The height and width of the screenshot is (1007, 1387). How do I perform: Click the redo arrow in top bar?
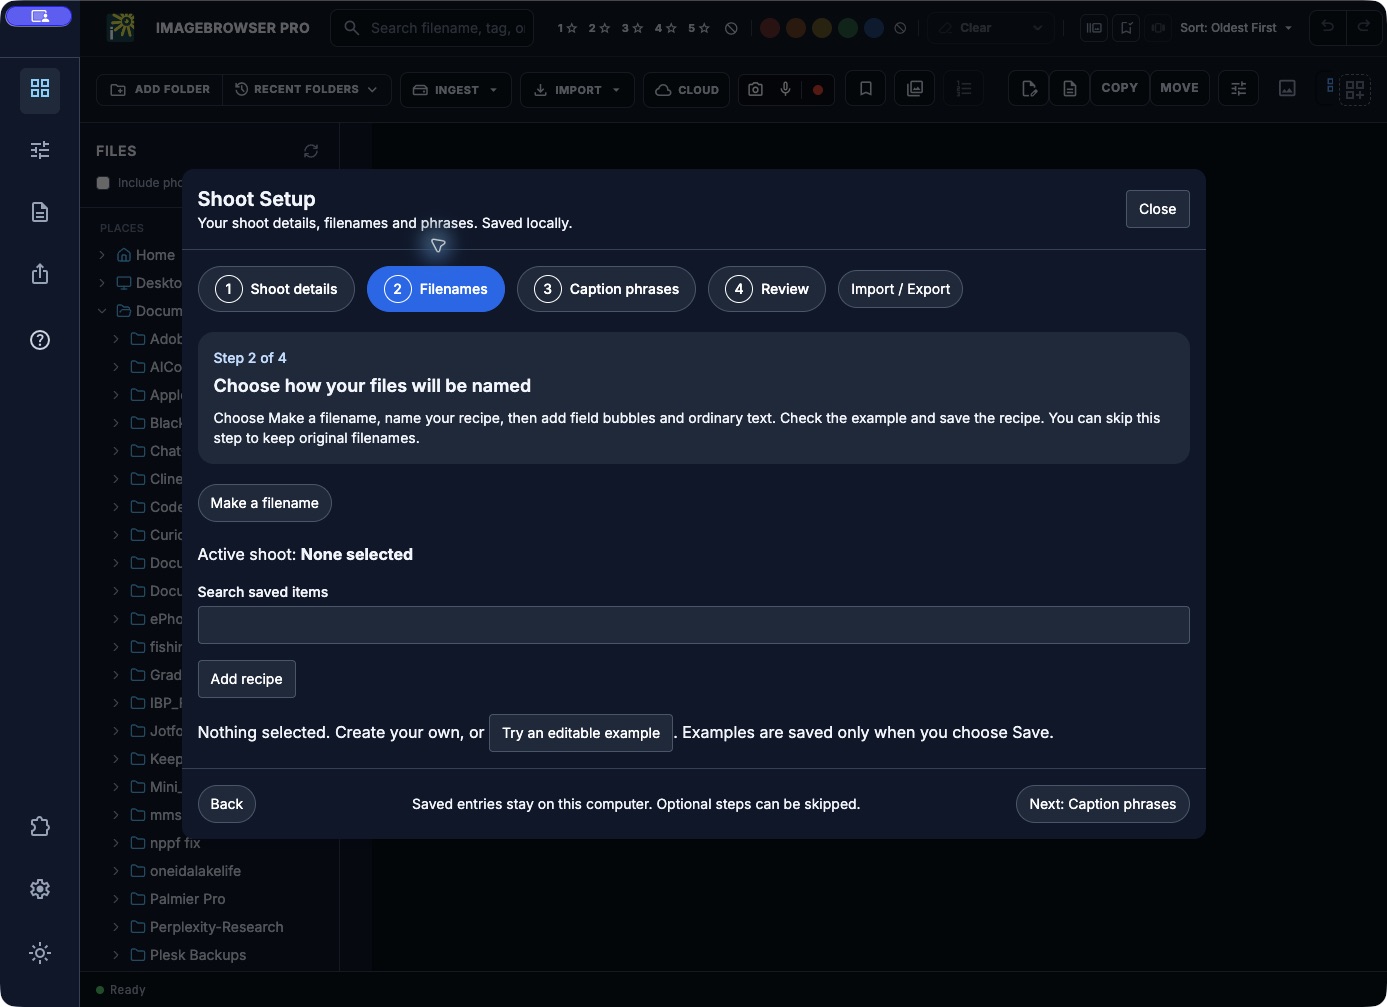(x=1364, y=27)
